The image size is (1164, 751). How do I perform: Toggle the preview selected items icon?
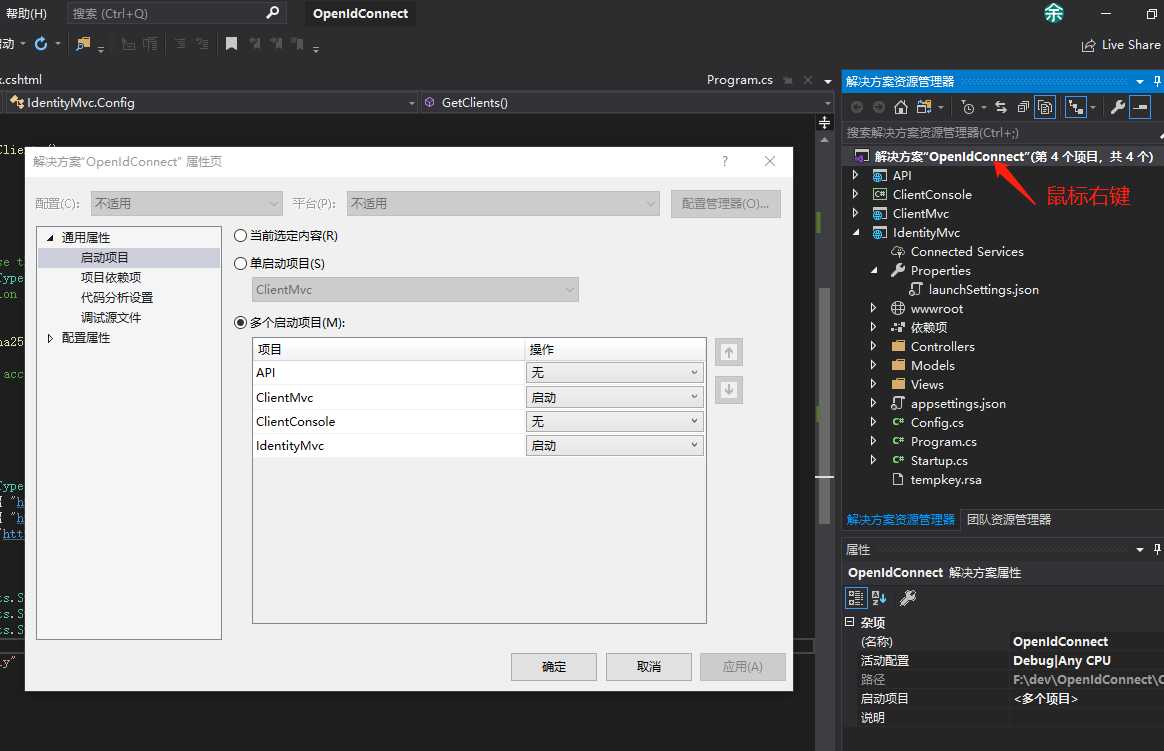[1140, 108]
